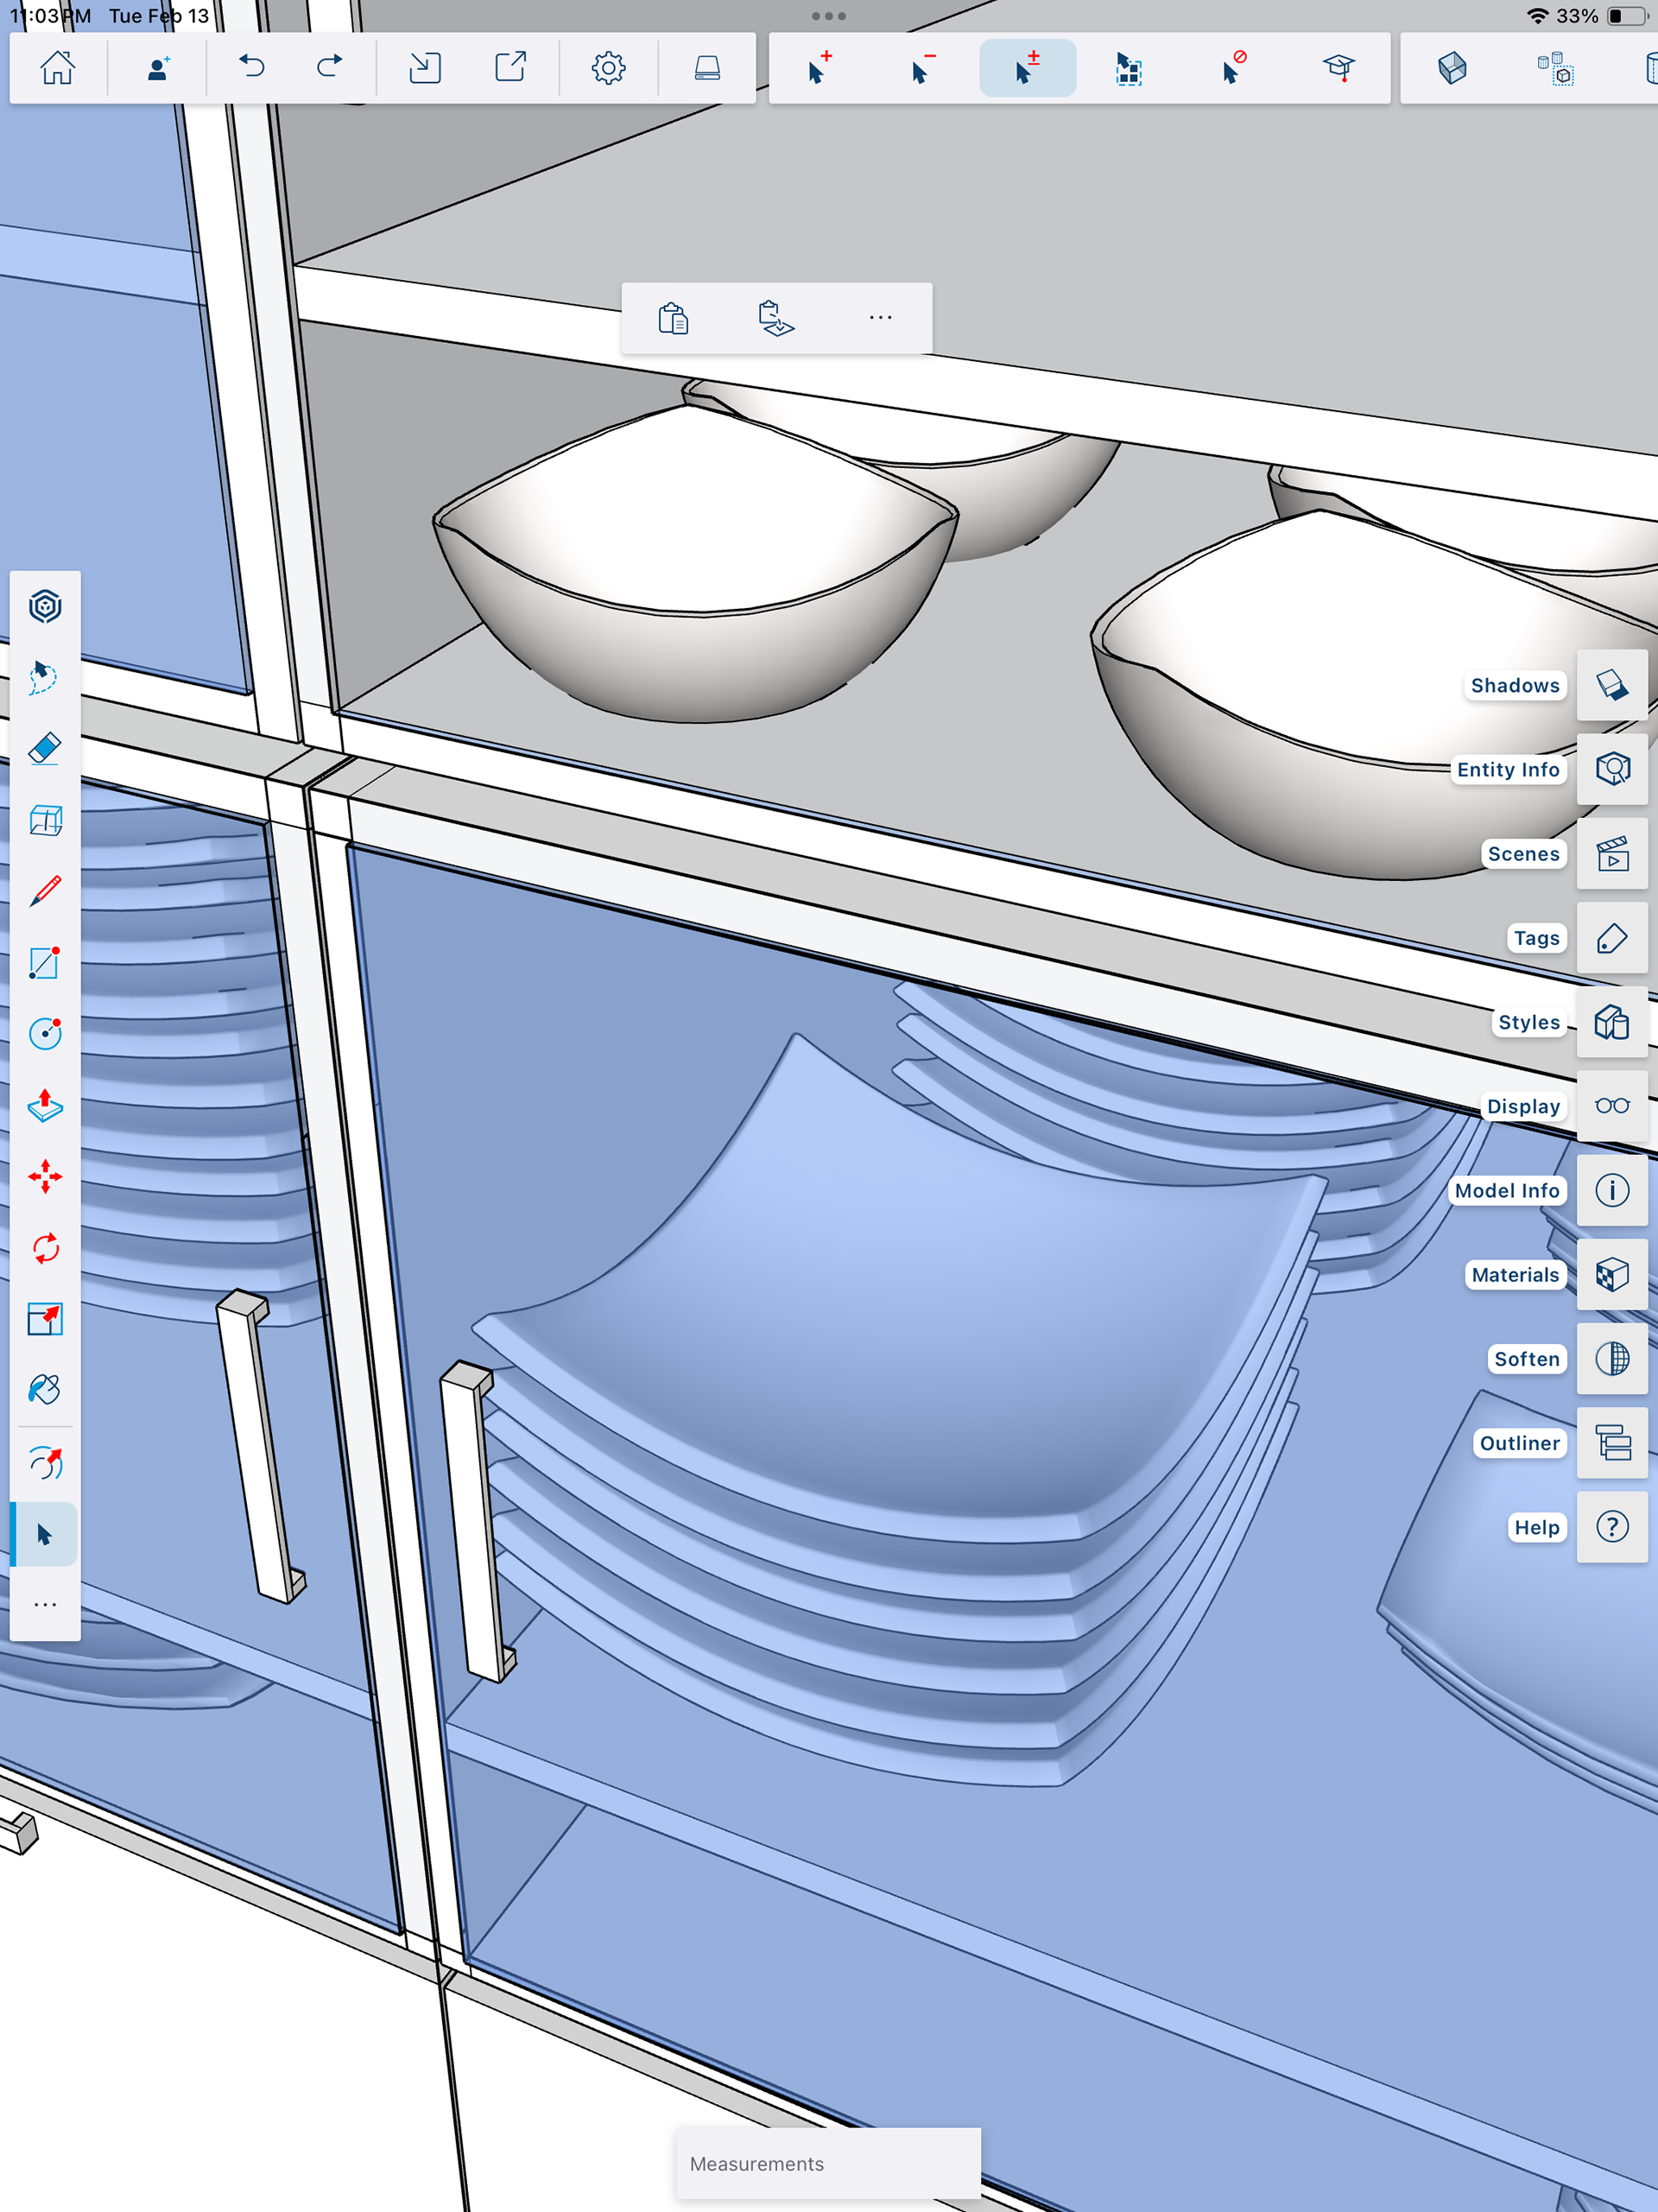Redo the last action
The image size is (1658, 2212).
click(x=329, y=68)
